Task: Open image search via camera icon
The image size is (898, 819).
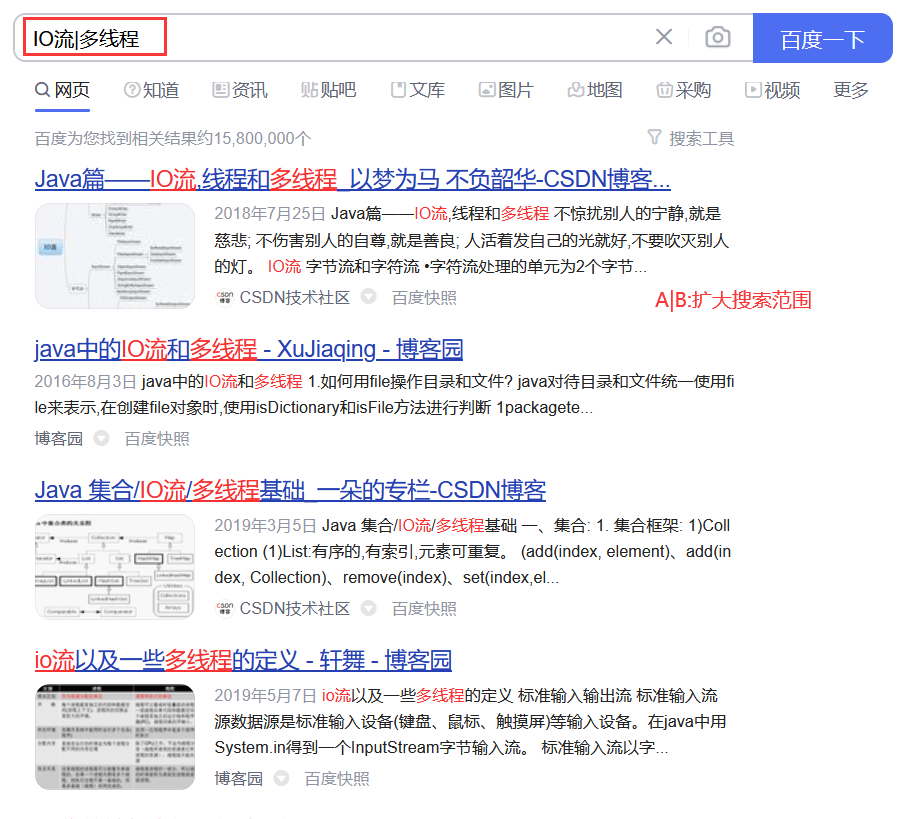Action: pyautogui.click(x=718, y=37)
